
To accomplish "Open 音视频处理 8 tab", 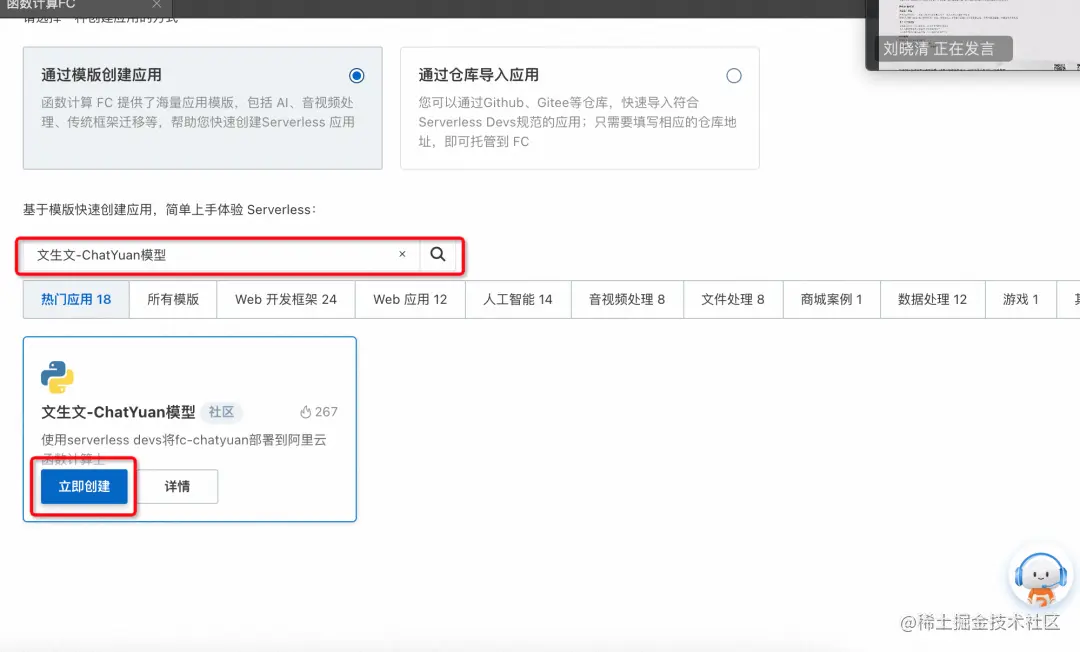I will tap(627, 299).
